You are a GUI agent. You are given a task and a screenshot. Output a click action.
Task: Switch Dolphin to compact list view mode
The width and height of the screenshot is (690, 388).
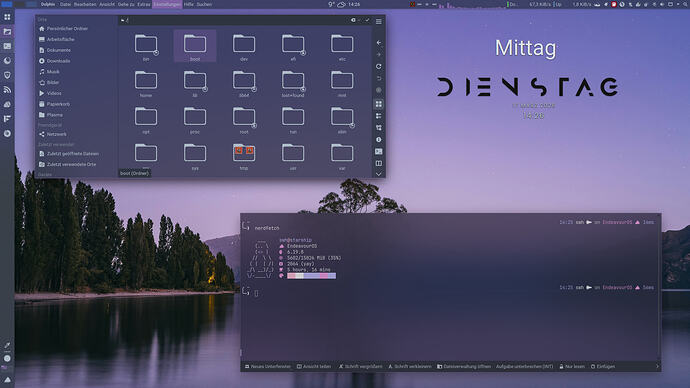[378, 116]
